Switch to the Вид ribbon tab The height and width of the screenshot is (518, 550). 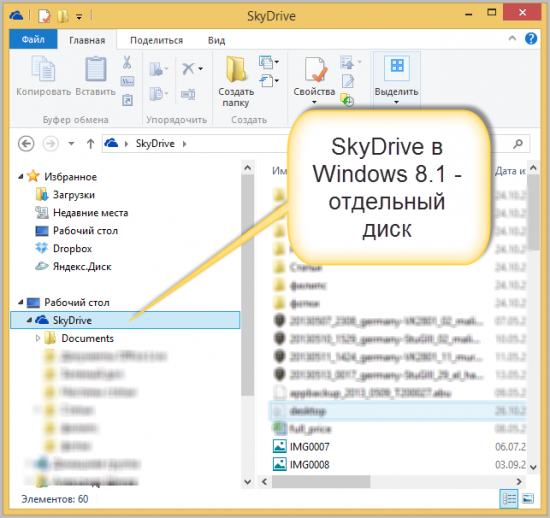pyautogui.click(x=216, y=40)
